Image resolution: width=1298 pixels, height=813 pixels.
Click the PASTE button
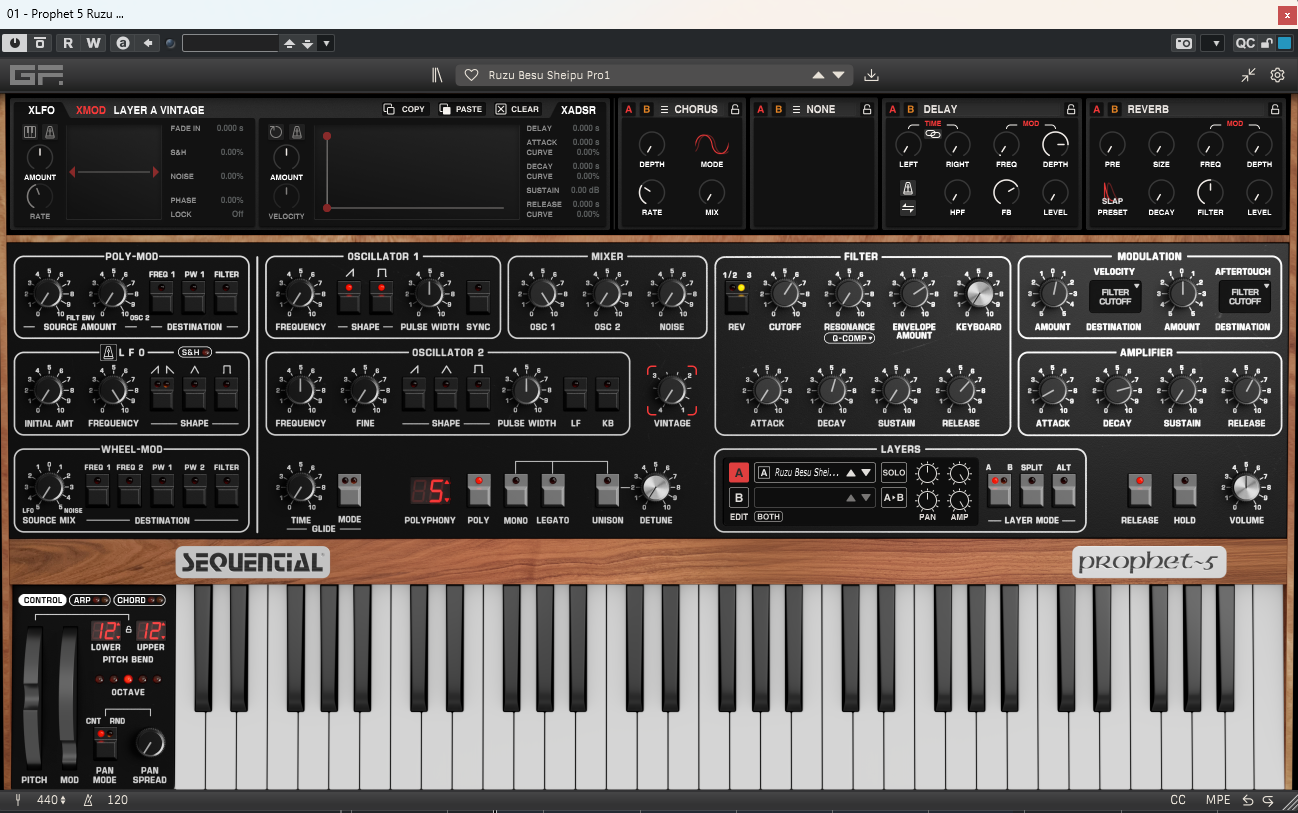point(461,109)
